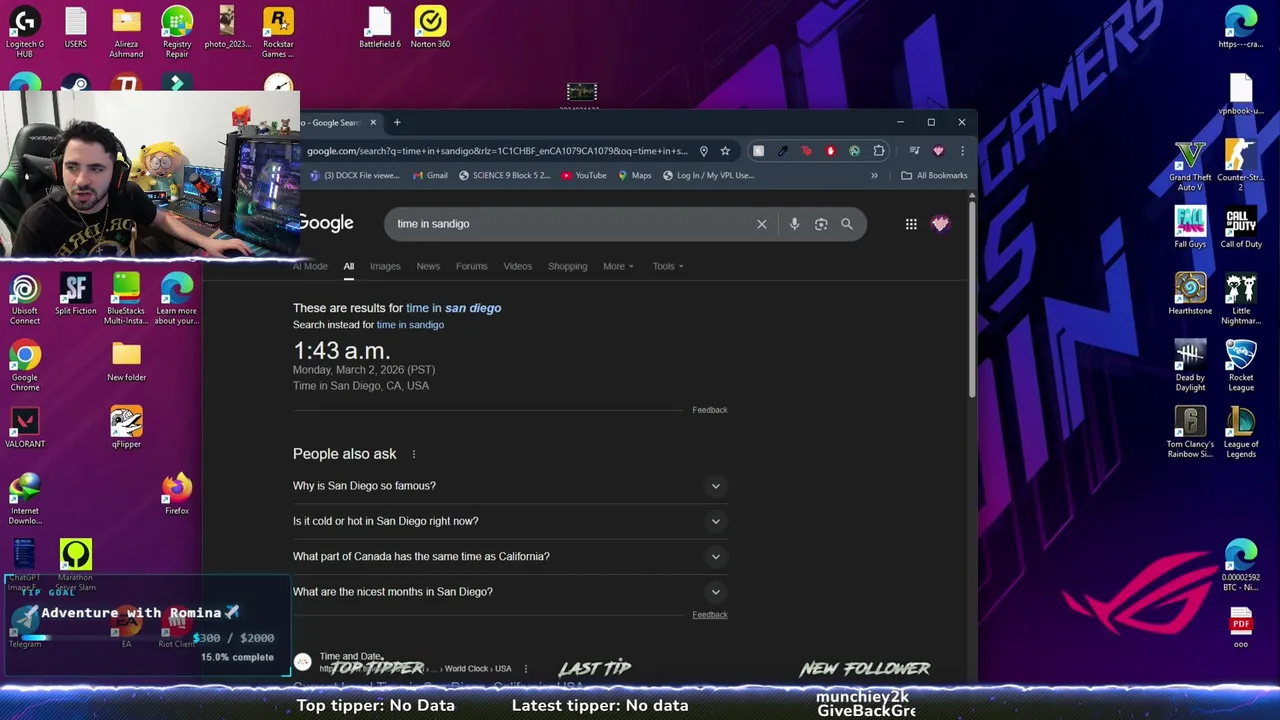Launch Call of Duty desktop icon
The image size is (1280, 720).
tap(1241, 228)
